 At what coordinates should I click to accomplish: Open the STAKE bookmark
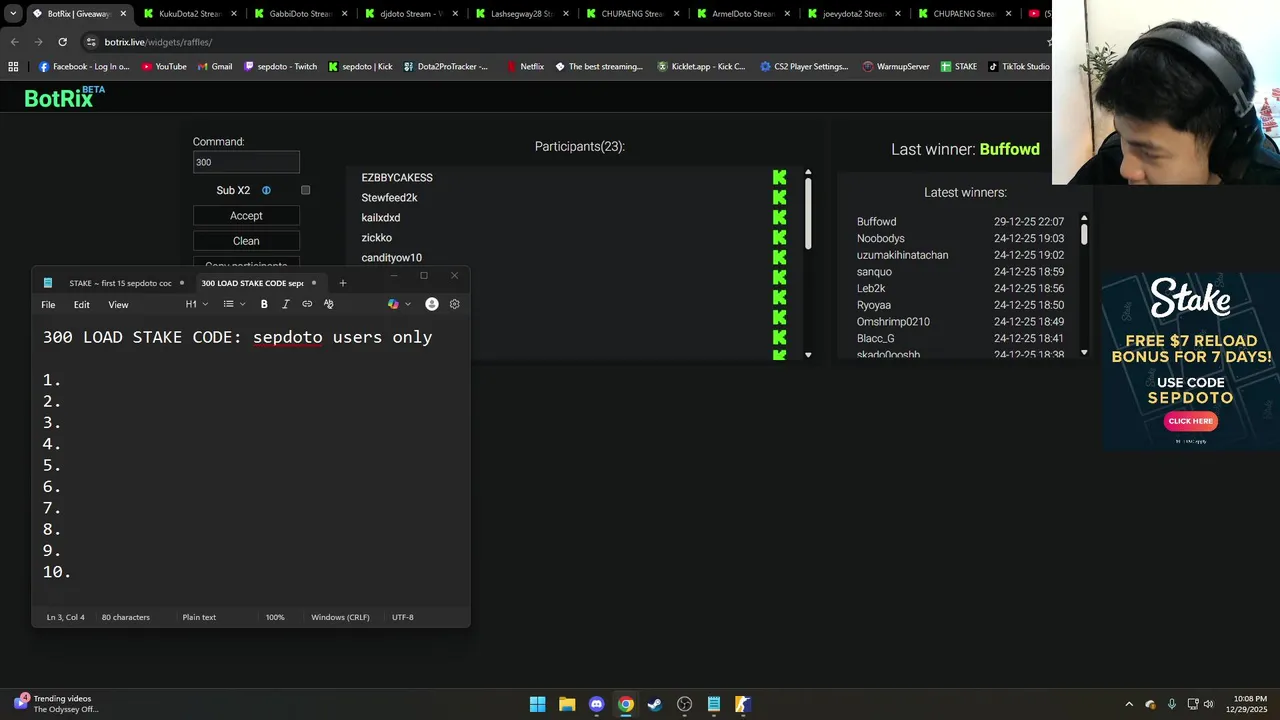click(x=958, y=67)
